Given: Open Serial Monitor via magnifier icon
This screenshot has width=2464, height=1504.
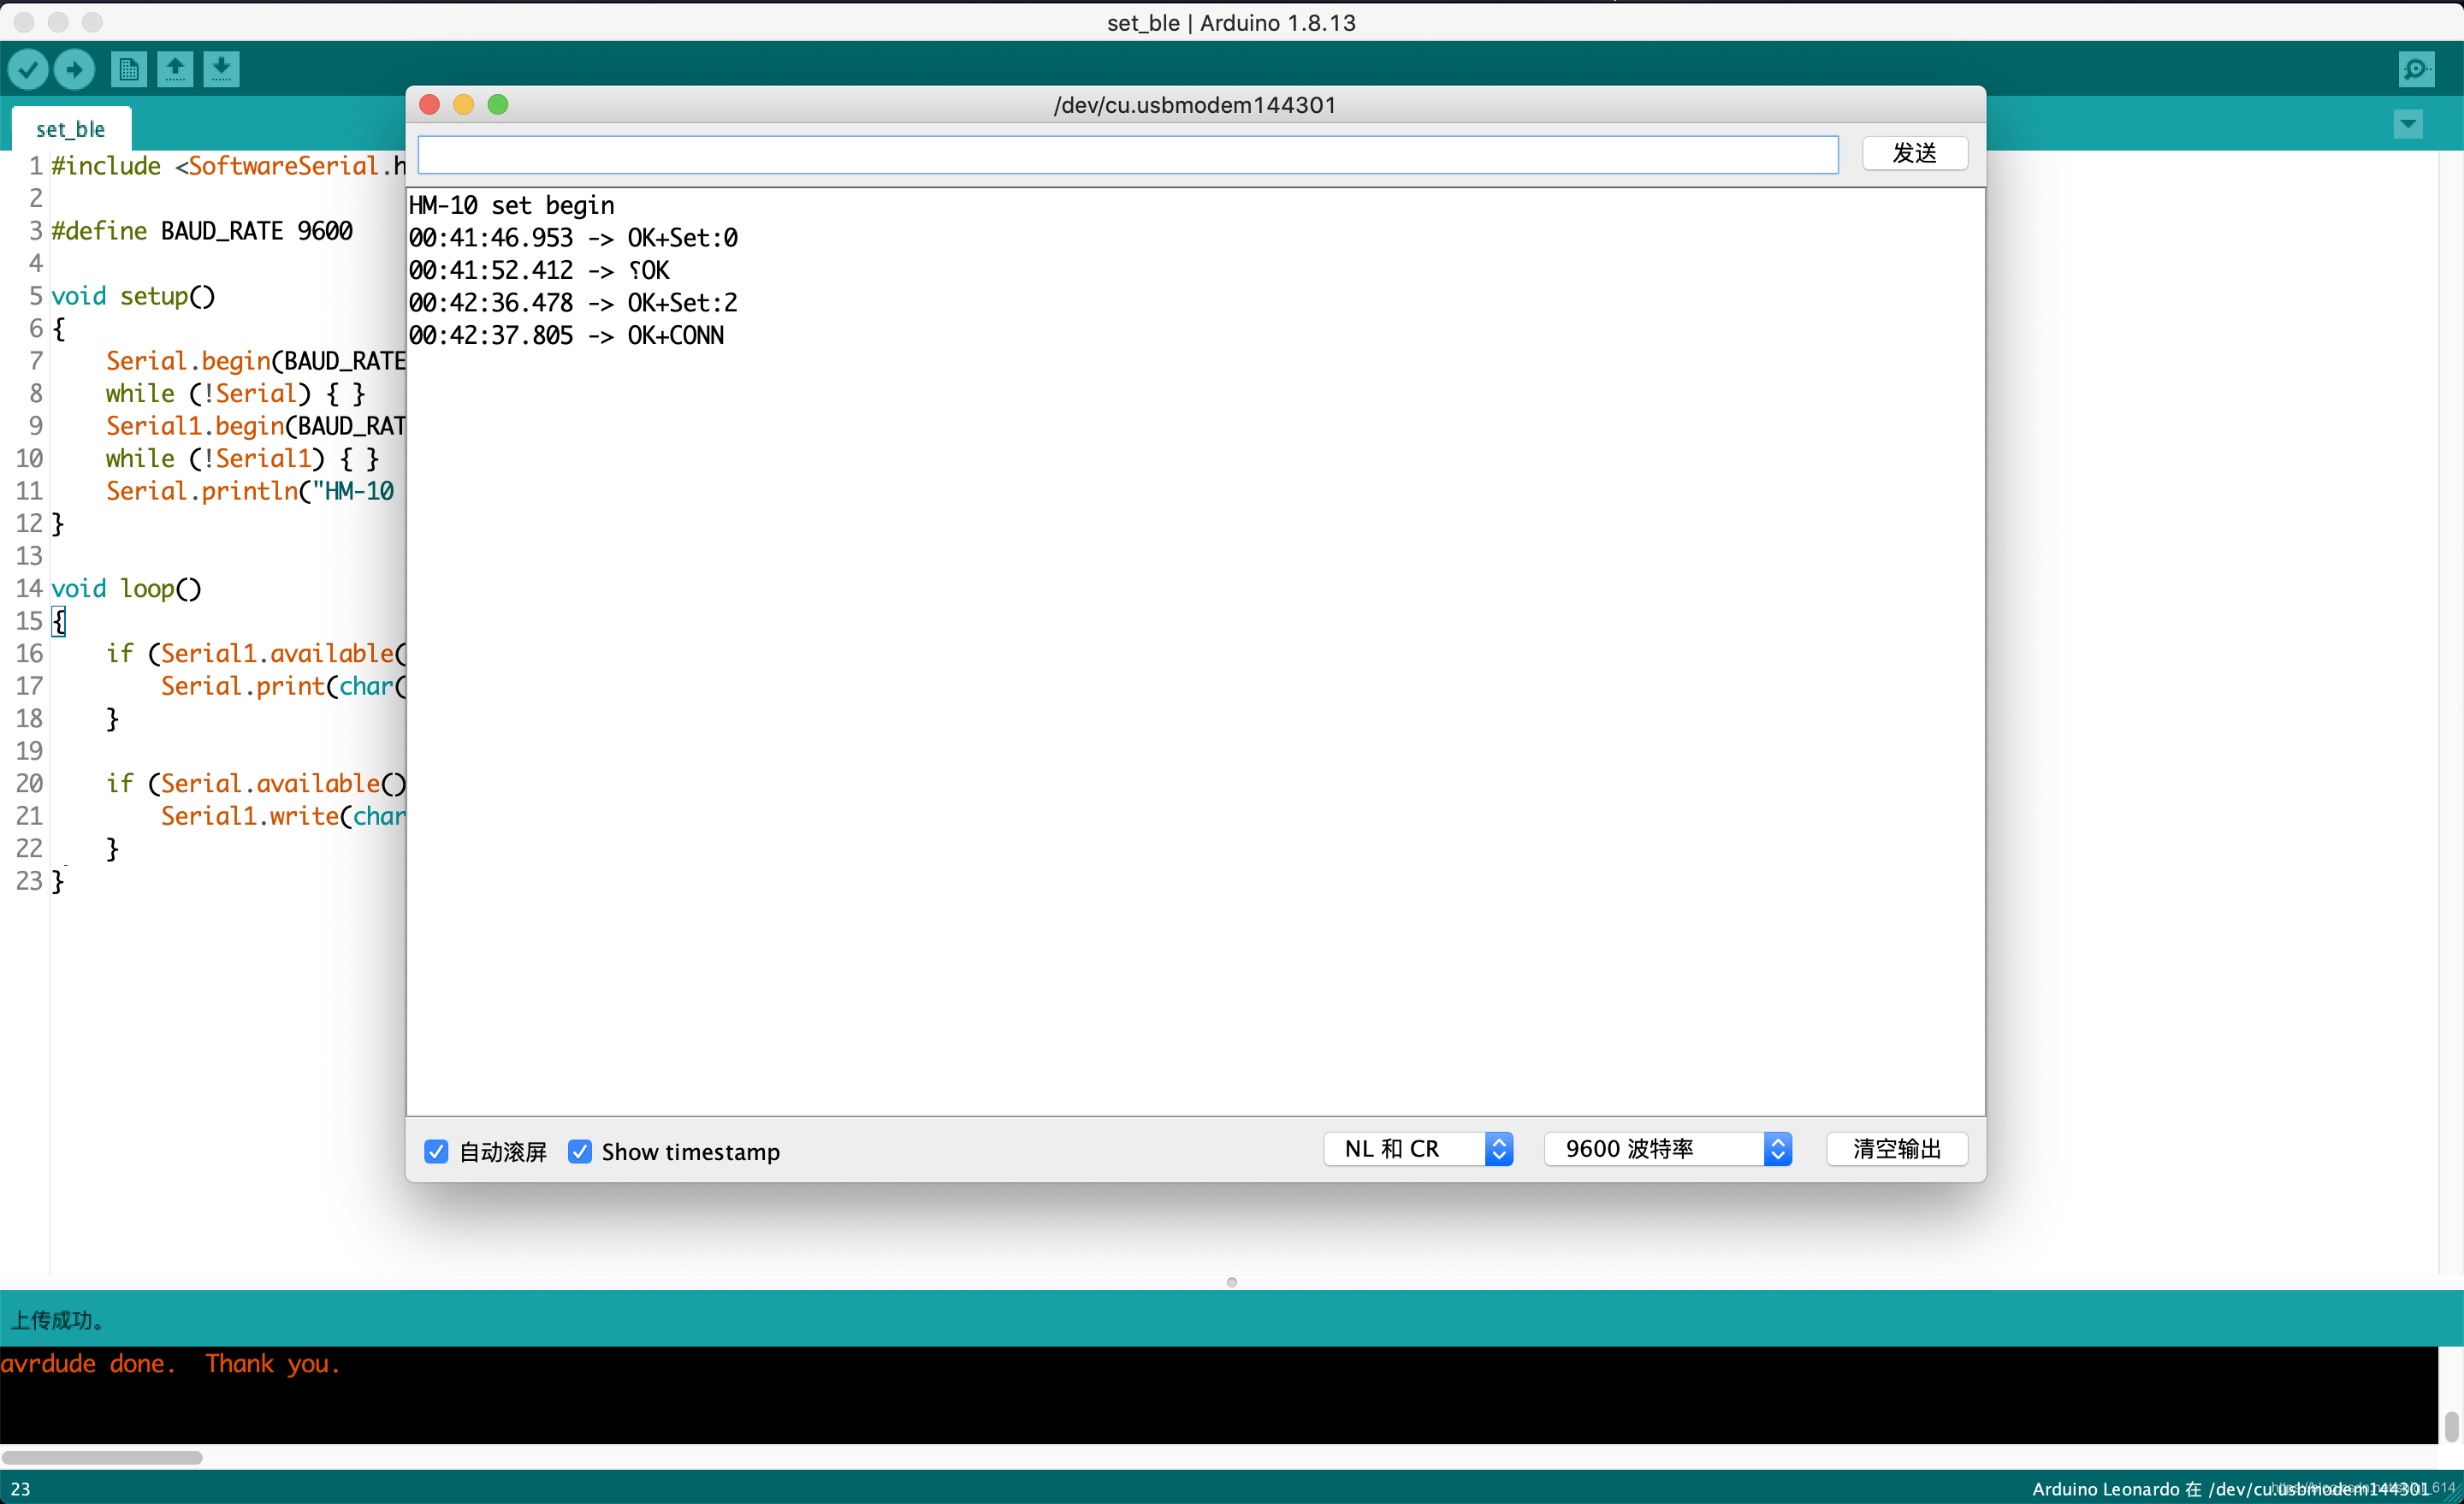Looking at the screenshot, I should pyautogui.click(x=2416, y=69).
